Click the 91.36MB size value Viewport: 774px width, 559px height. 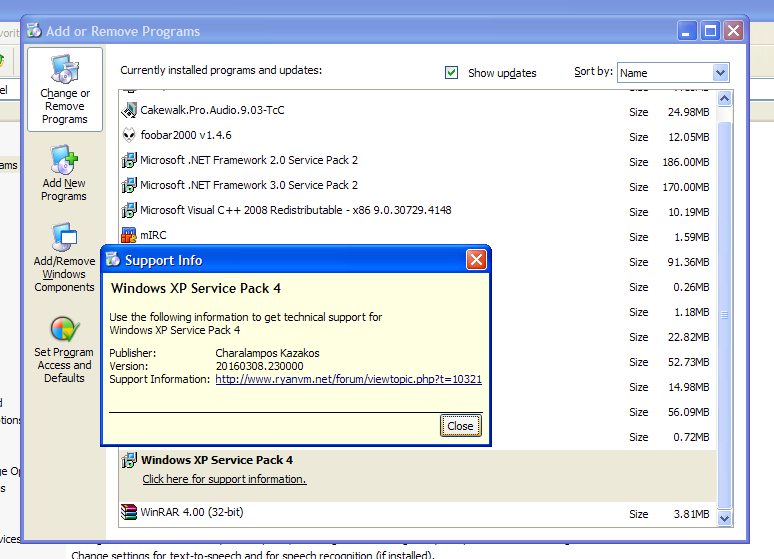click(689, 262)
